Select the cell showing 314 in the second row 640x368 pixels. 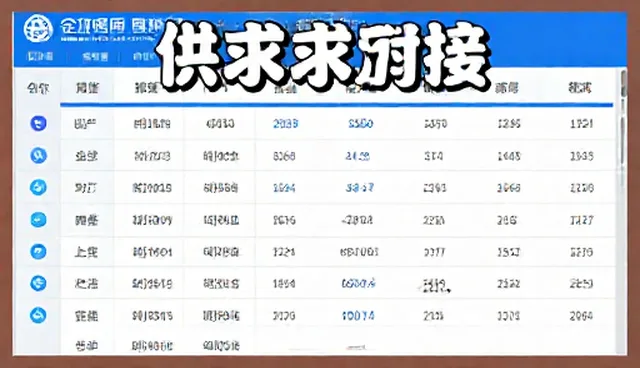433,155
